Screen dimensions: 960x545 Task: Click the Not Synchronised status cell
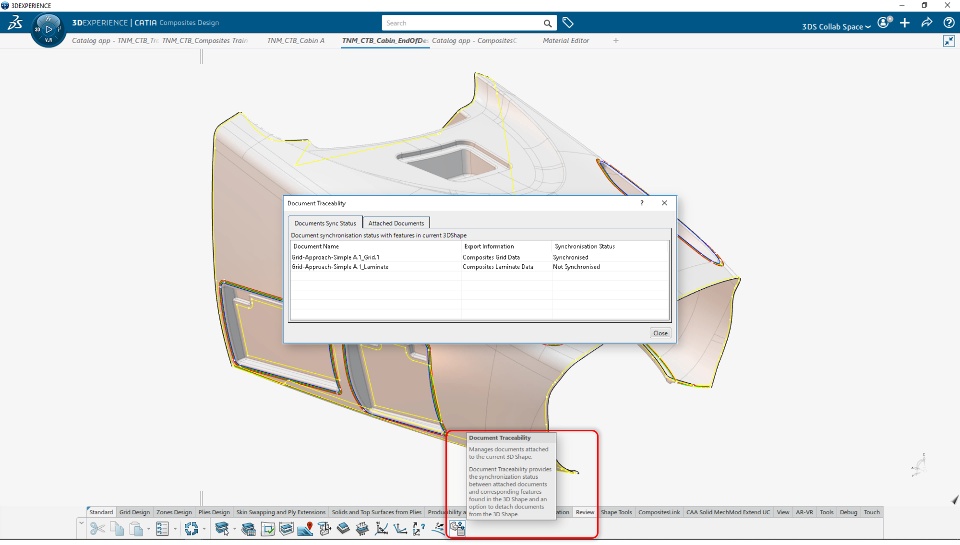[576, 267]
